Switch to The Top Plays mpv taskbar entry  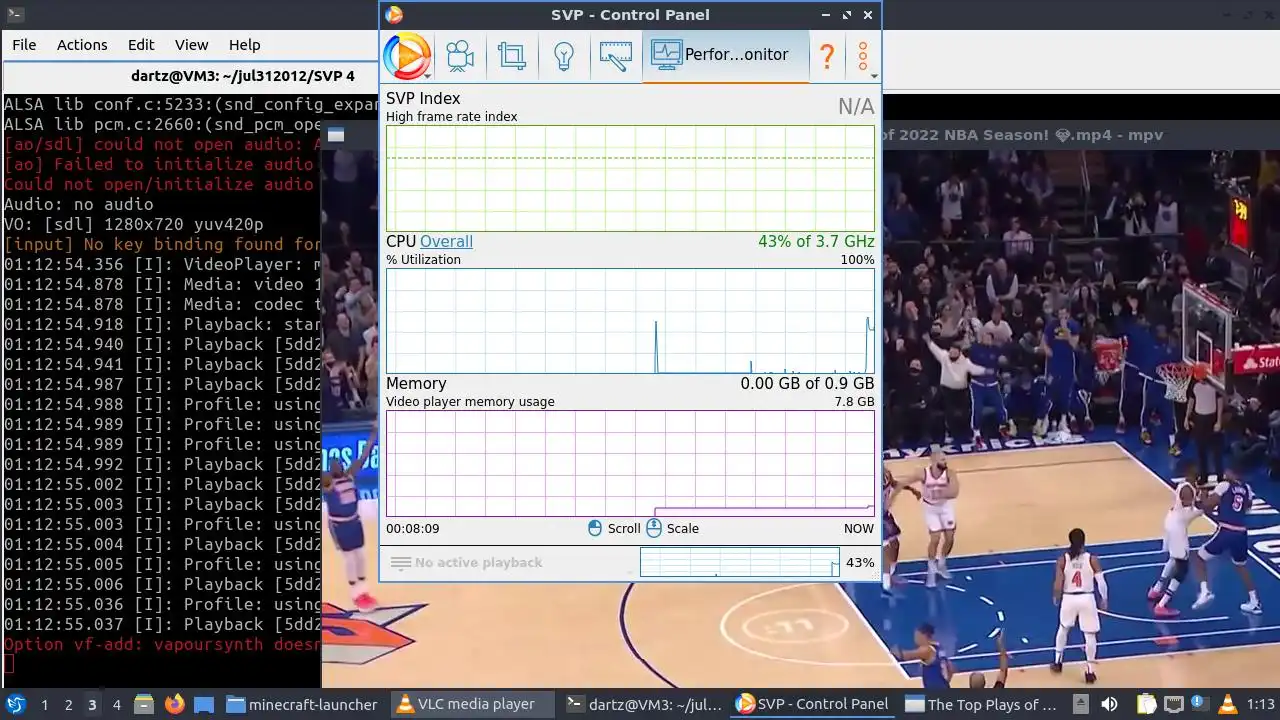982,704
